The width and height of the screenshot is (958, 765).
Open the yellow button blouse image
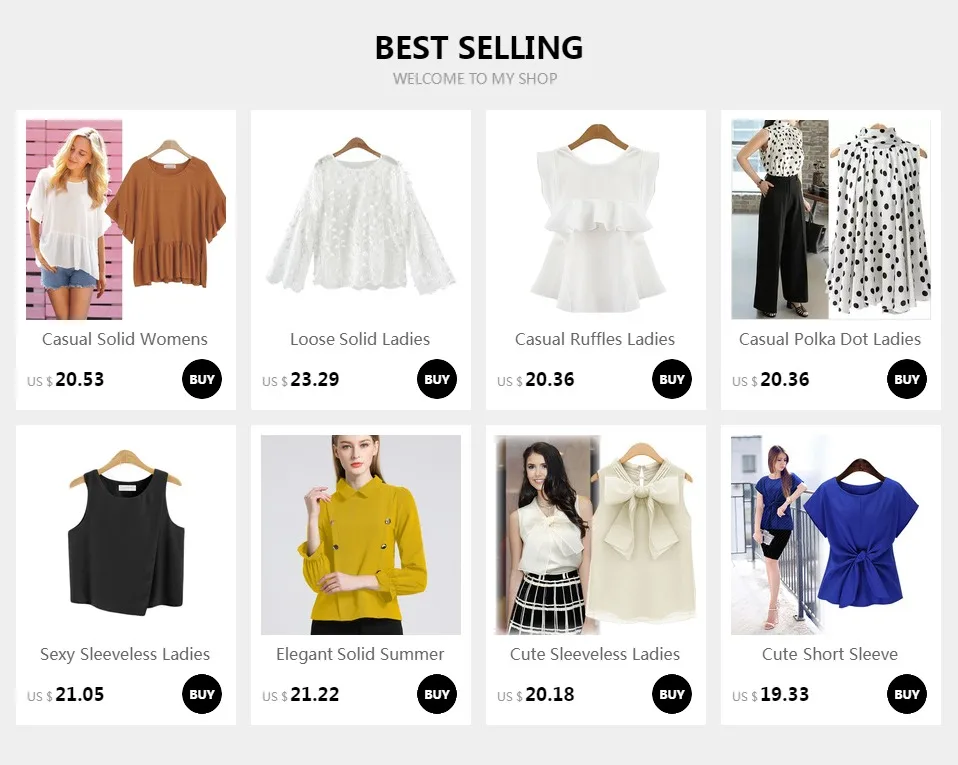360,535
